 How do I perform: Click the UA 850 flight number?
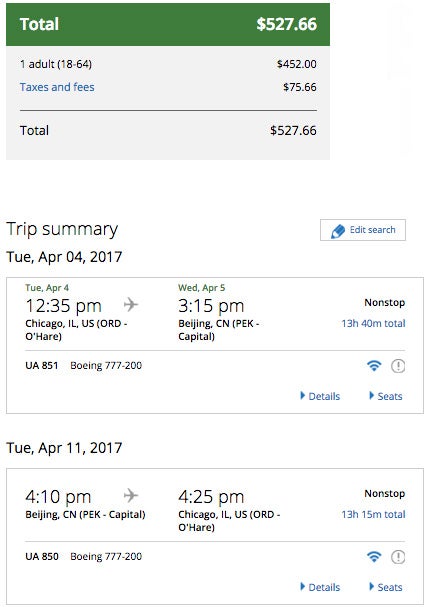pos(42,556)
